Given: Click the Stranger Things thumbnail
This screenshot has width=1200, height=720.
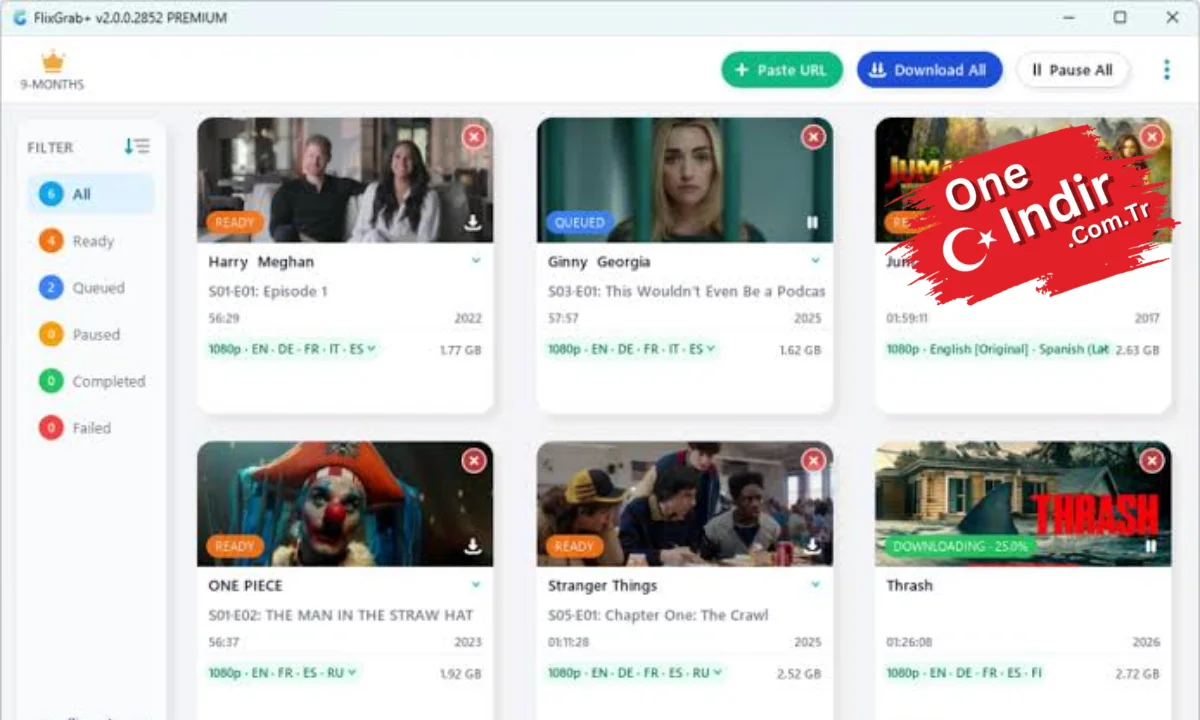Looking at the screenshot, I should [x=685, y=504].
